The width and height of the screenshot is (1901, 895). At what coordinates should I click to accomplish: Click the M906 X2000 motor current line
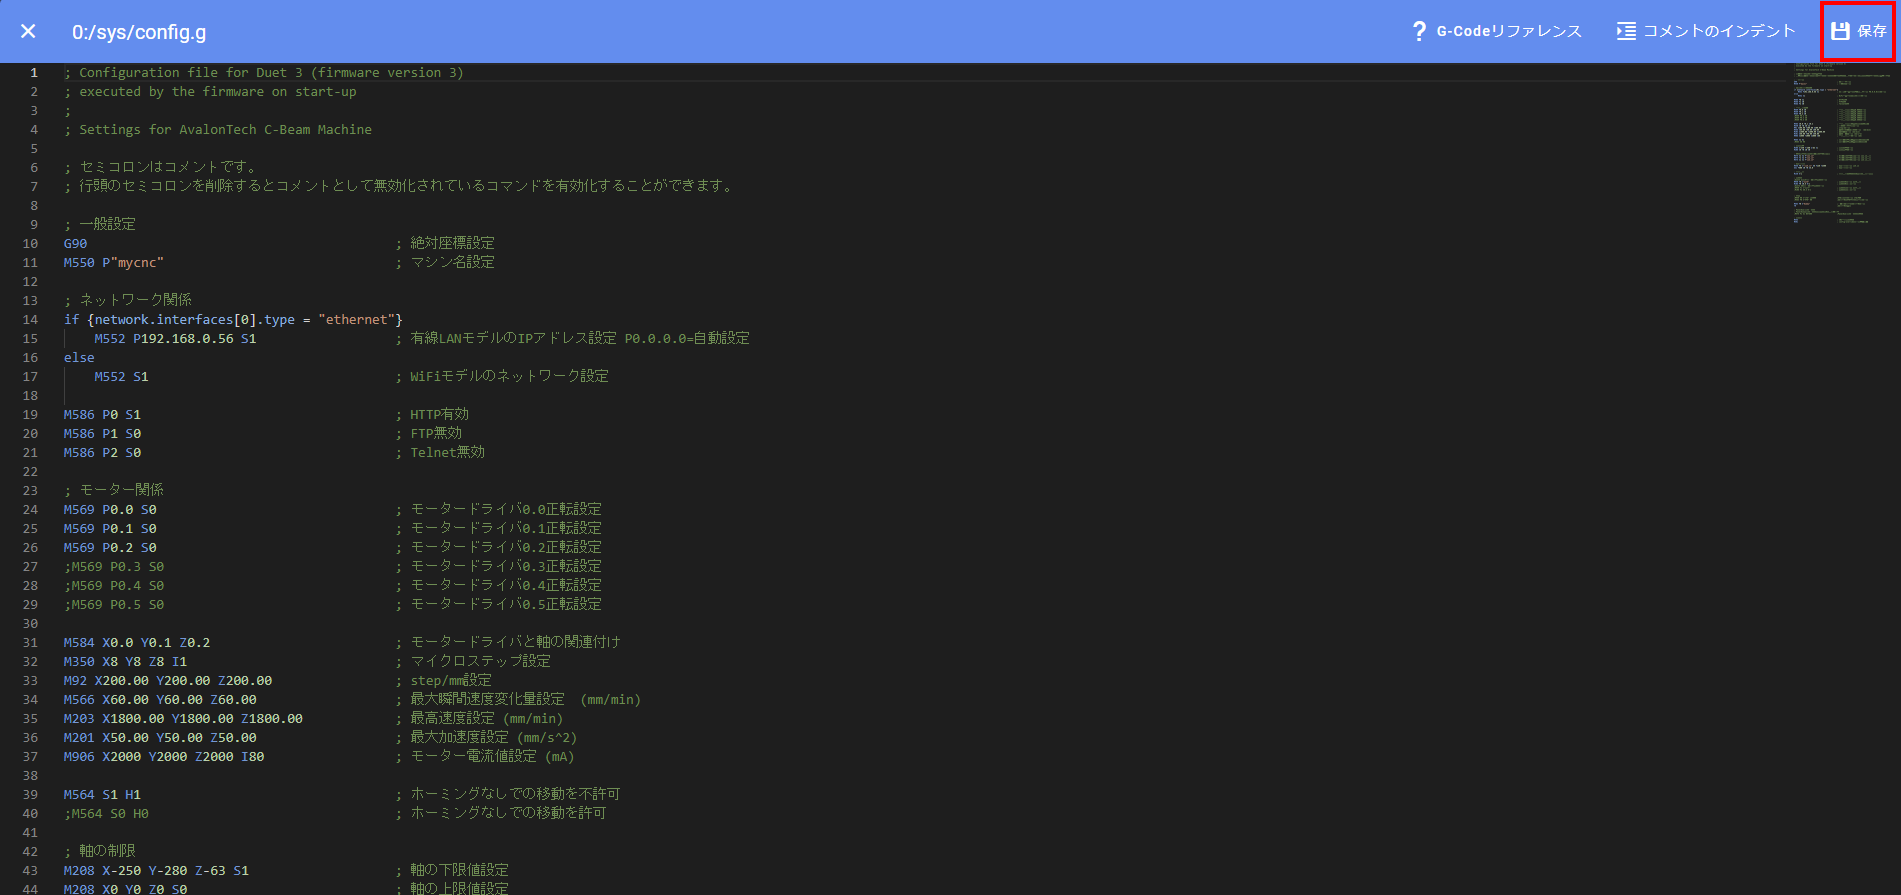click(x=164, y=757)
